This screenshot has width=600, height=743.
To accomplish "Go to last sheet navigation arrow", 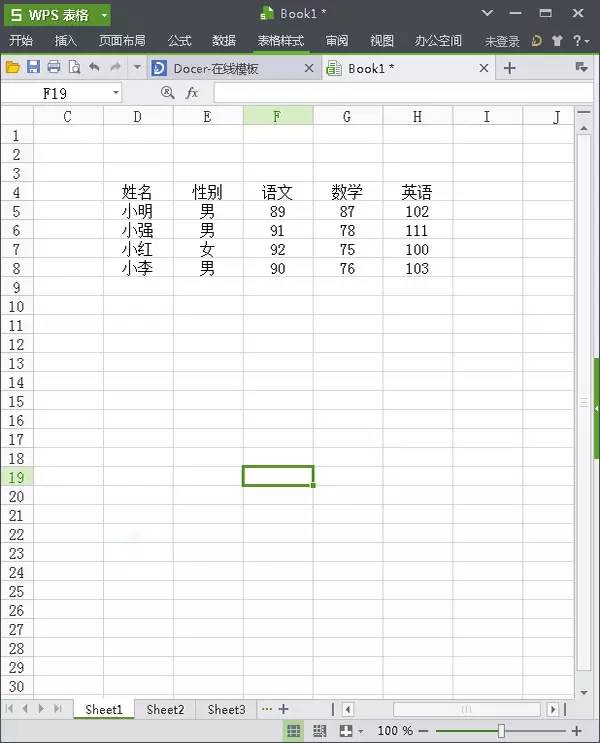I will point(58,708).
